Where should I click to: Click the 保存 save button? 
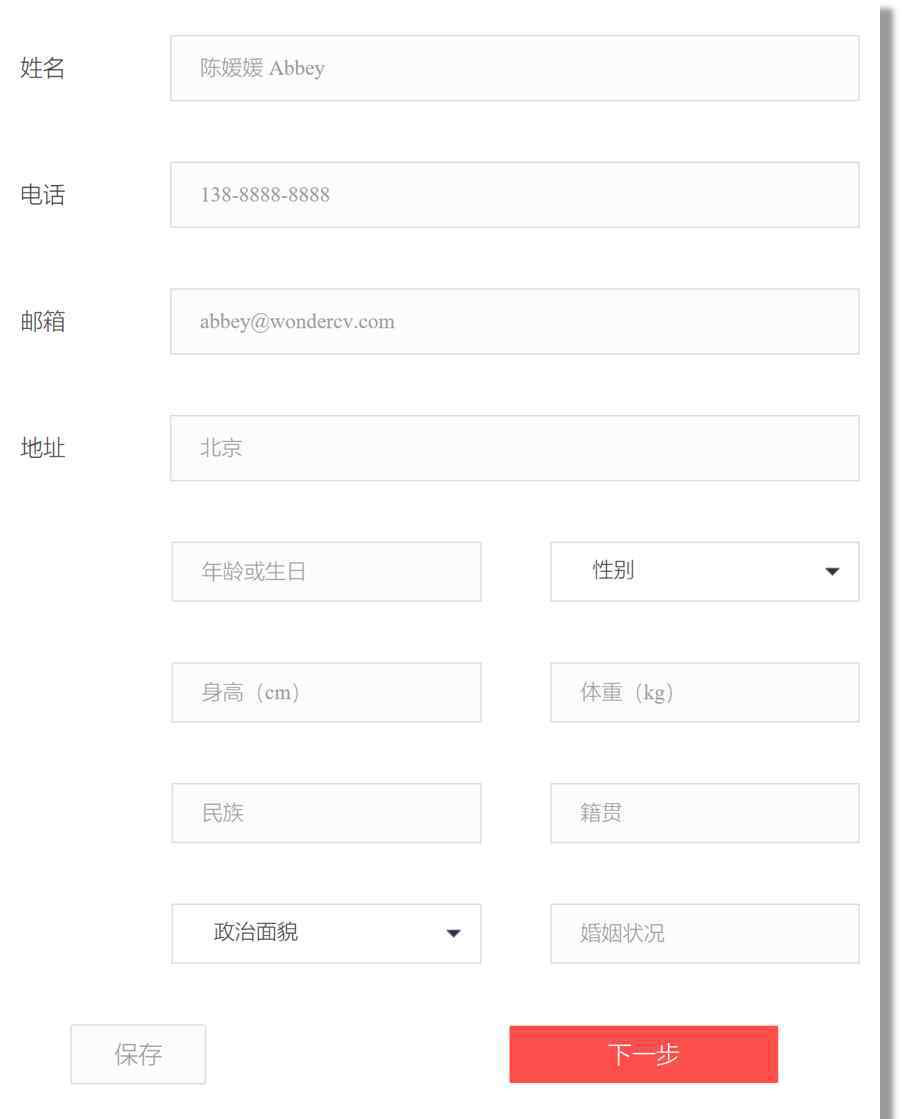pos(138,1054)
